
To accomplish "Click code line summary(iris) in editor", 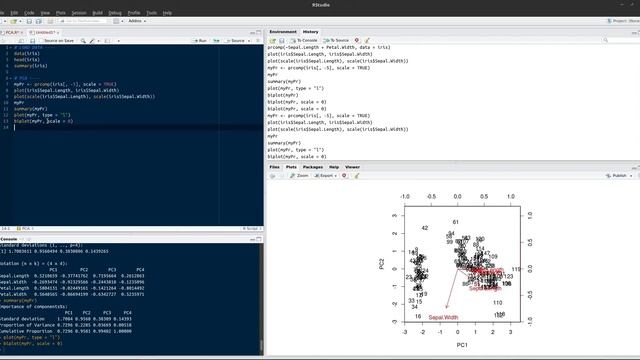I will [x=31, y=66].
